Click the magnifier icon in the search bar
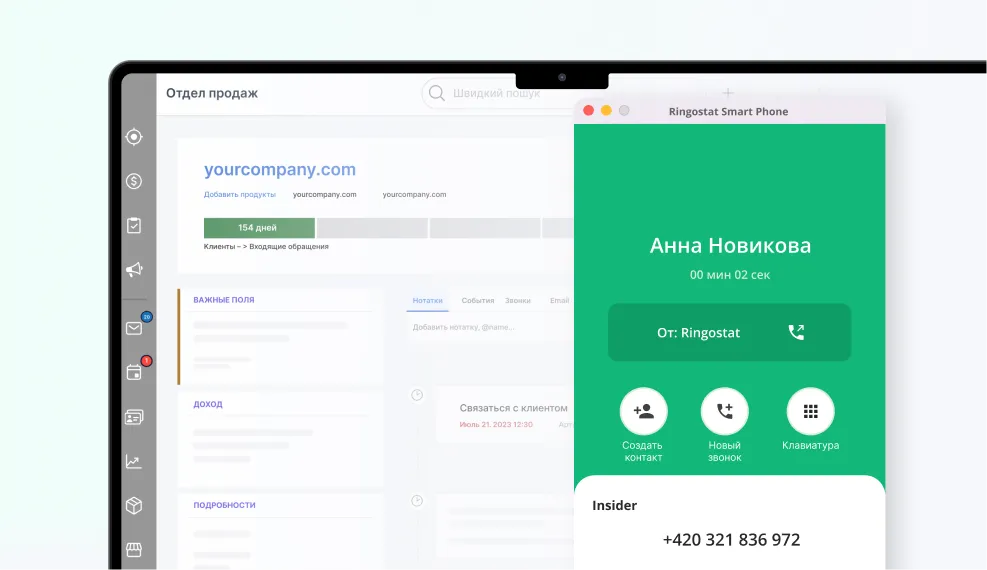The height and width of the screenshot is (570, 987). [x=436, y=93]
